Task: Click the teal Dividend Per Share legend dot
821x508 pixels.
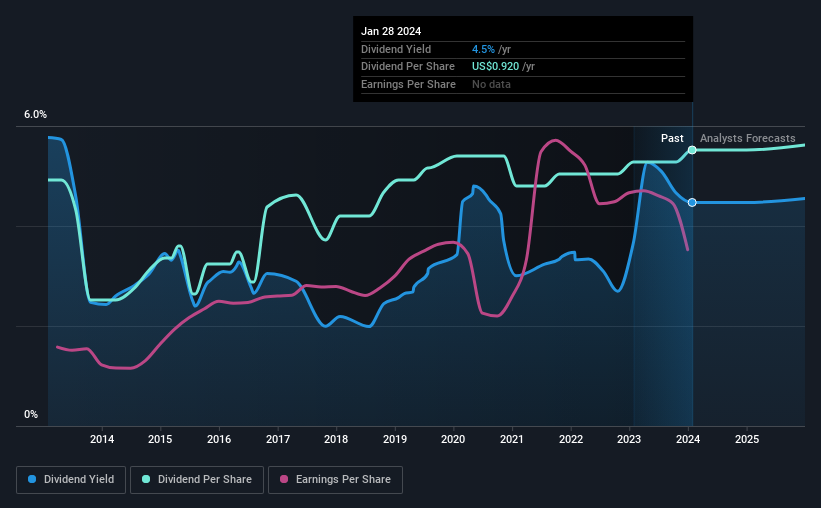Action: coord(146,479)
